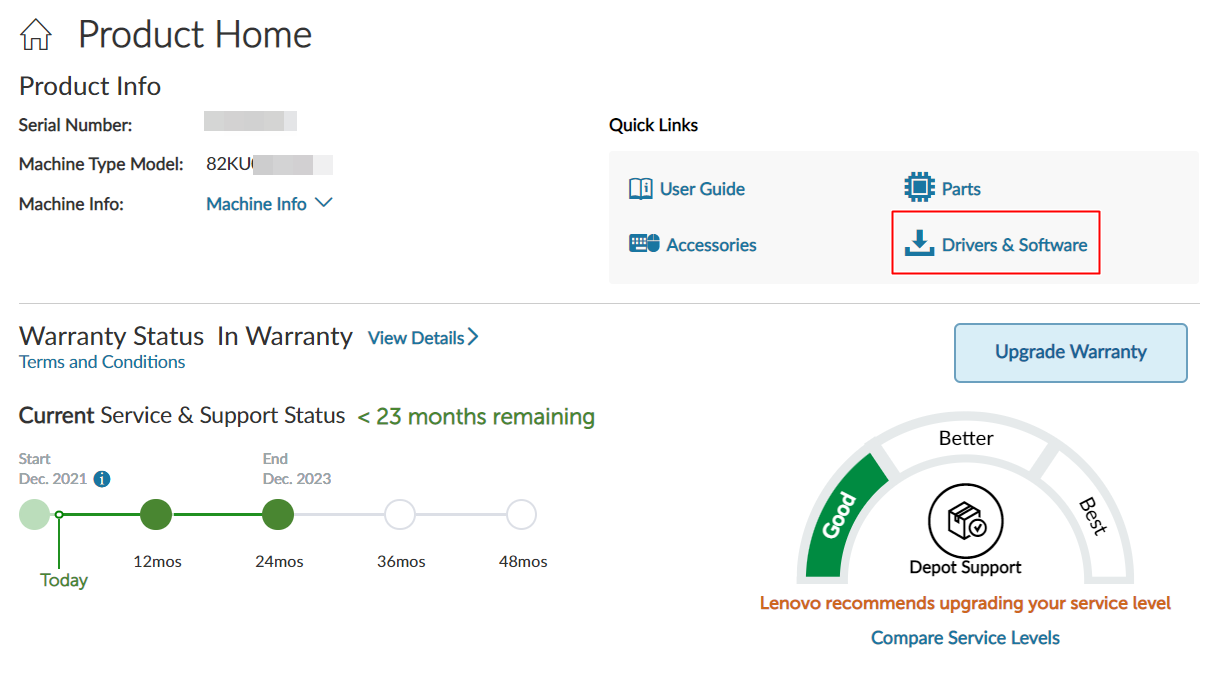This screenshot has width=1217, height=673.
Task: Click the Parts chip icon
Action: (x=919, y=188)
